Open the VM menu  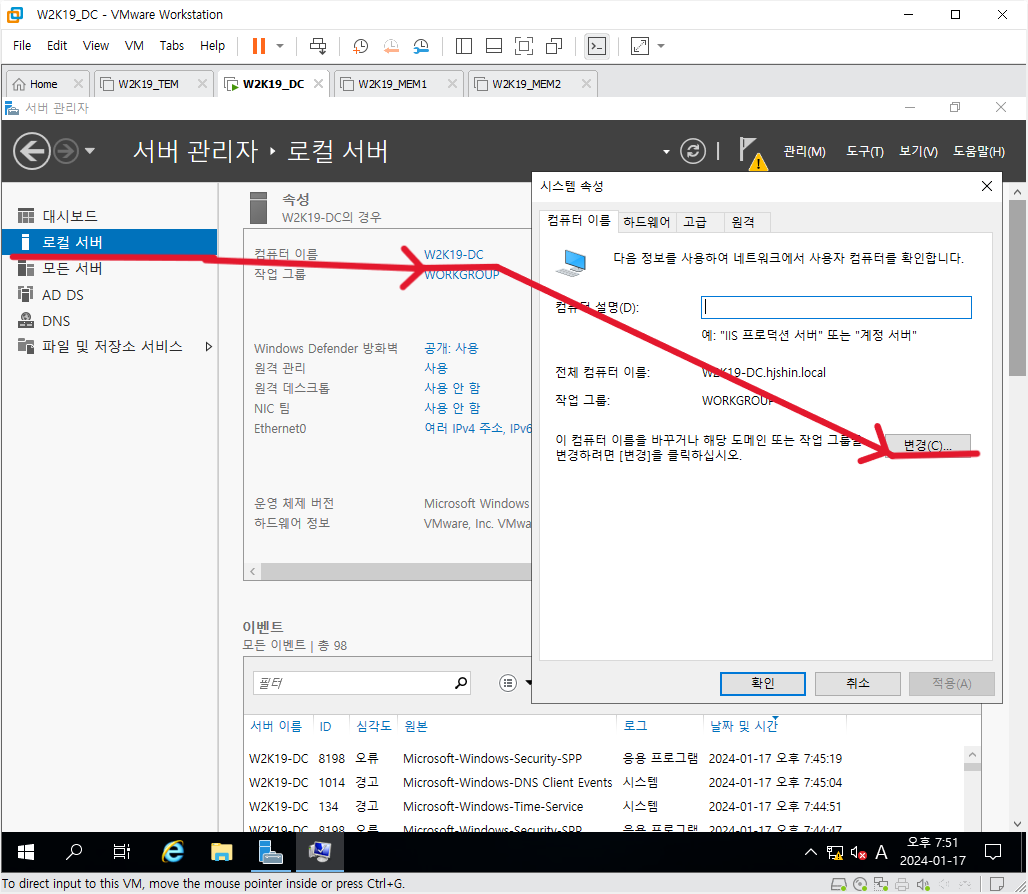tap(134, 46)
